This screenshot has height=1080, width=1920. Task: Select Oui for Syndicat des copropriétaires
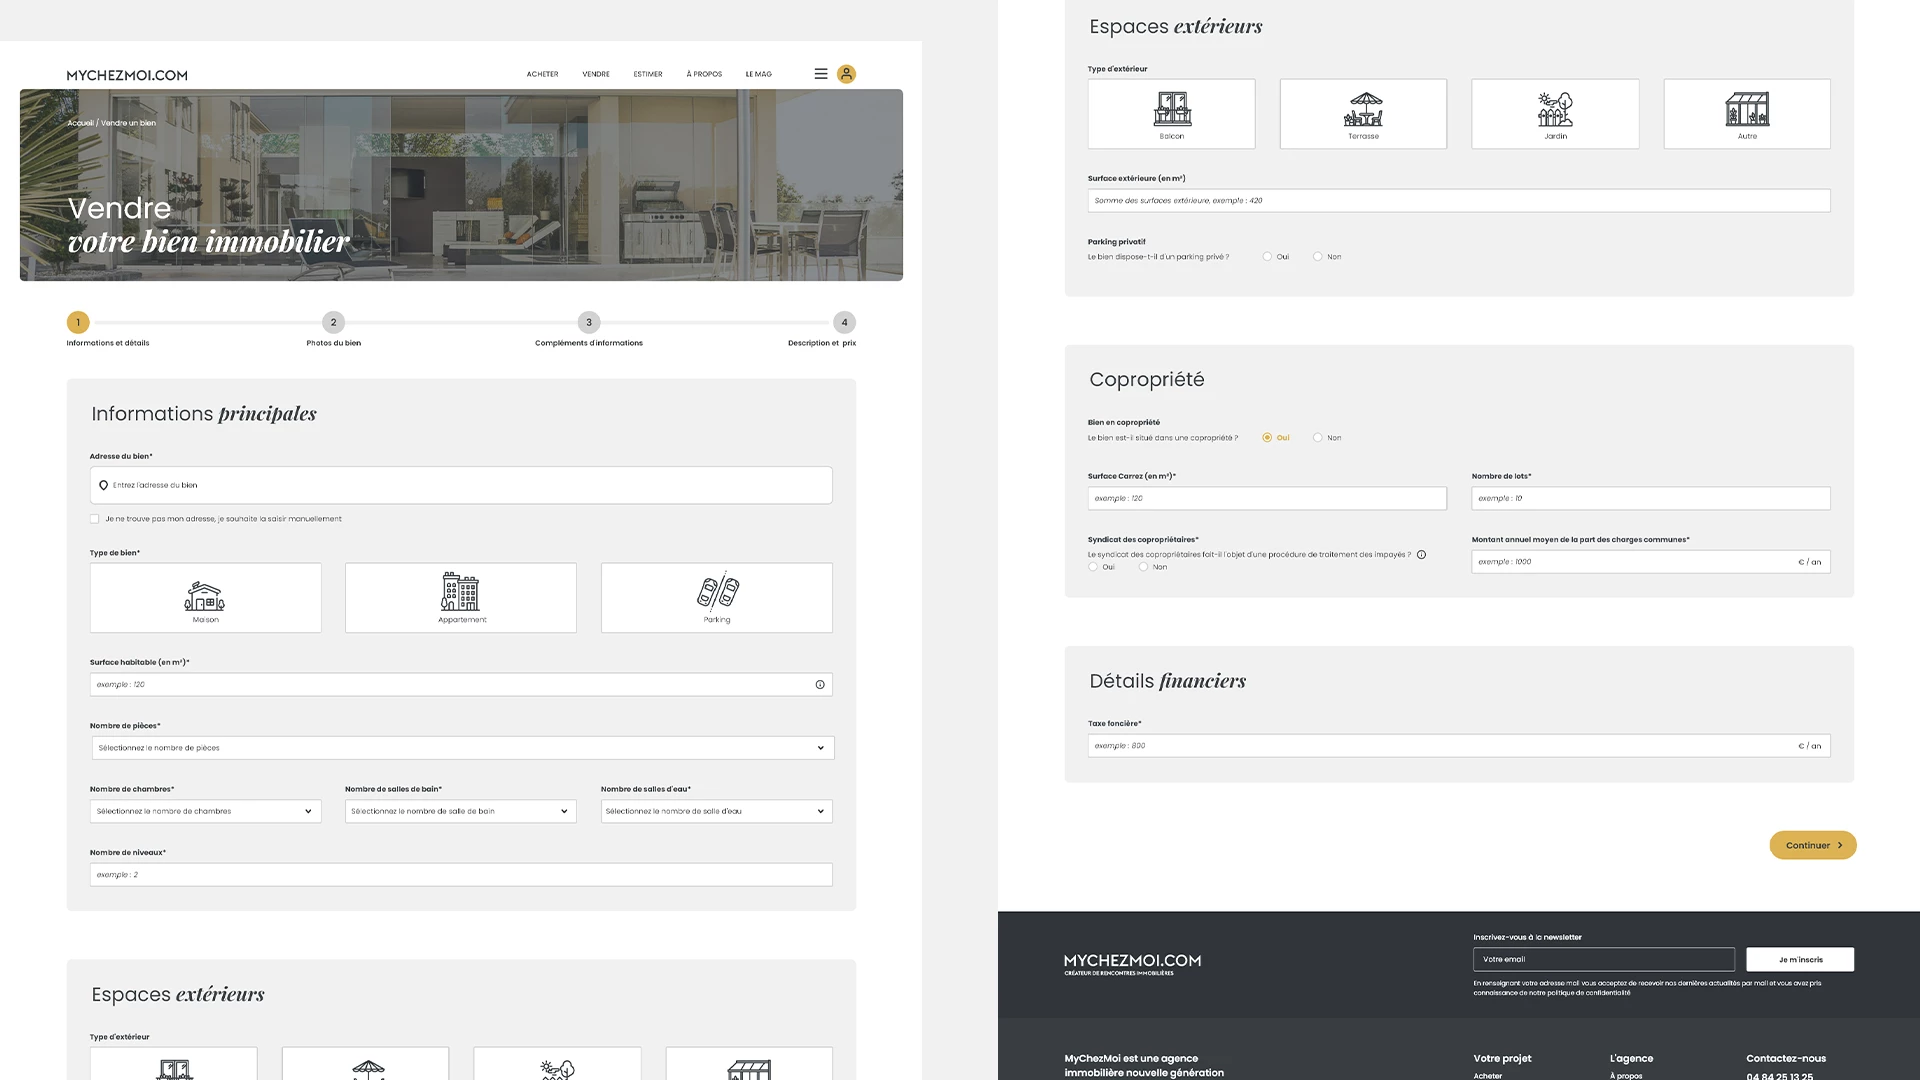pyautogui.click(x=1093, y=567)
